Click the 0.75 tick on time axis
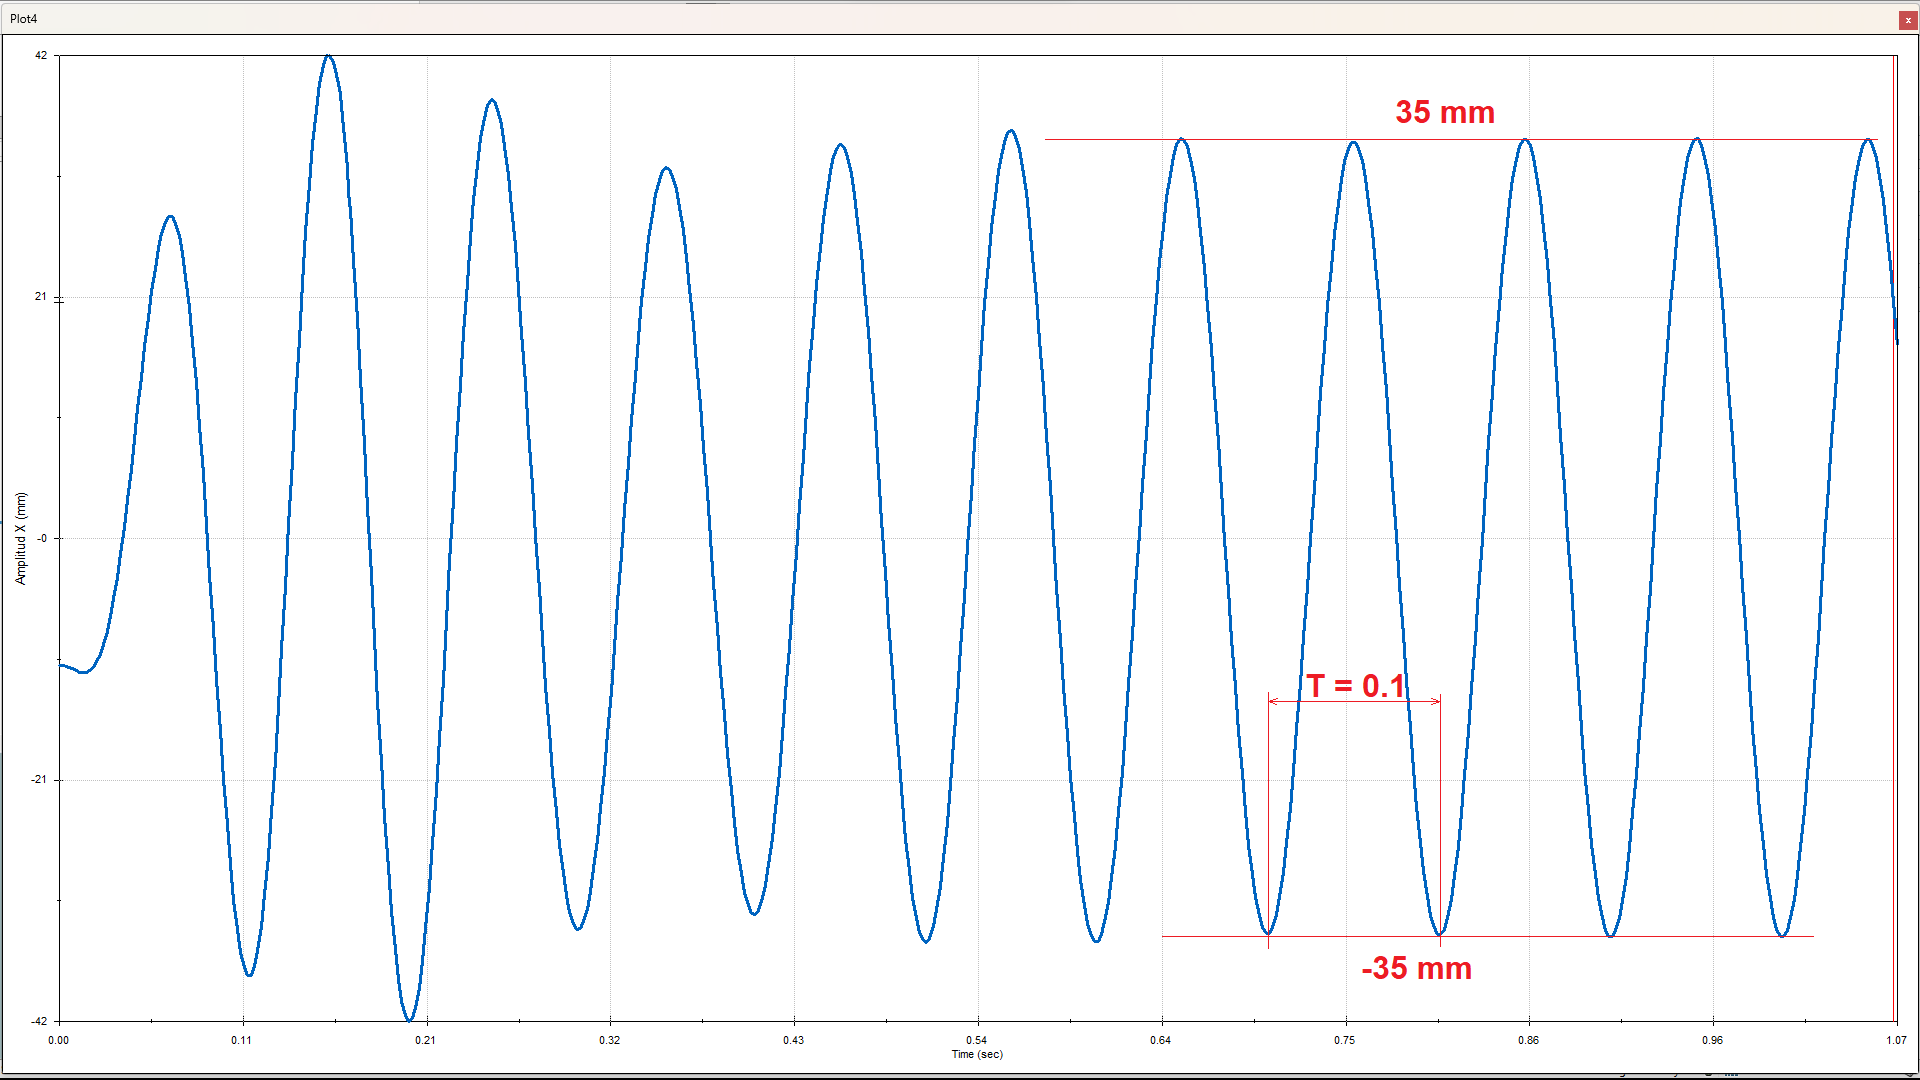The width and height of the screenshot is (1920, 1080). pyautogui.click(x=1344, y=1040)
